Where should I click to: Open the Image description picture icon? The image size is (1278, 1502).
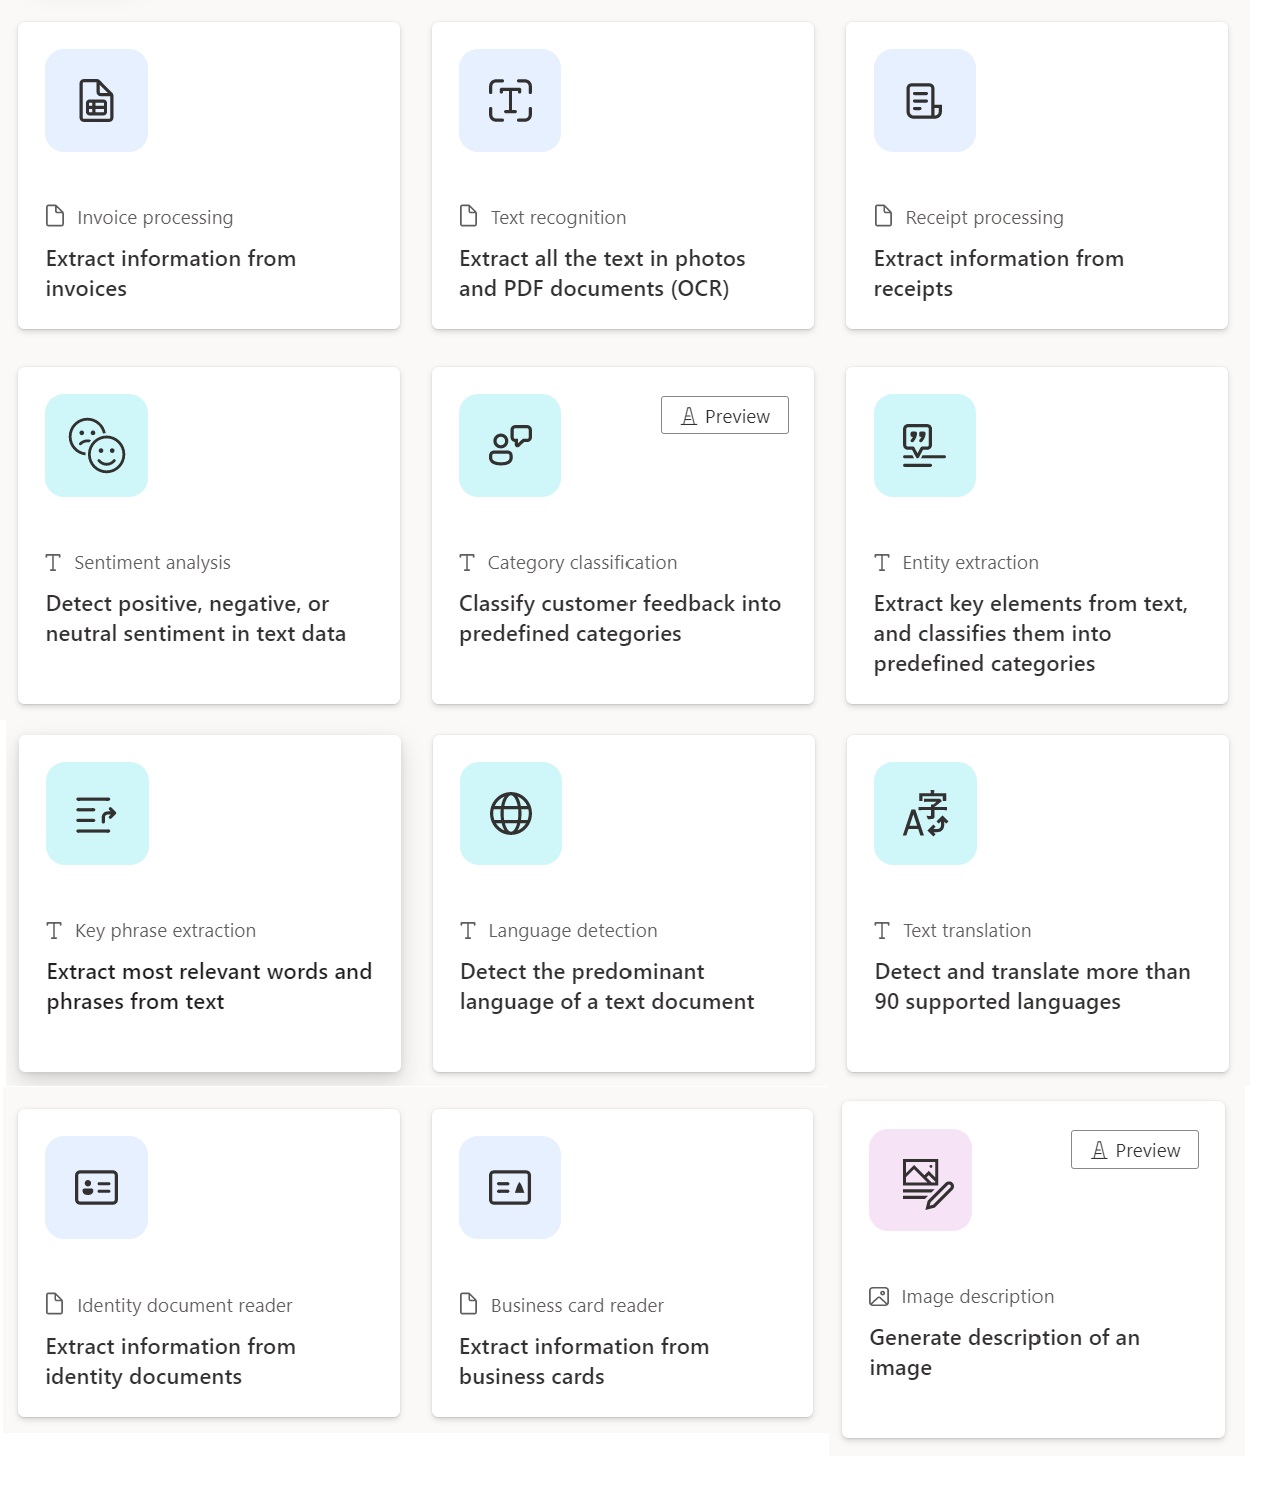[x=920, y=1180]
